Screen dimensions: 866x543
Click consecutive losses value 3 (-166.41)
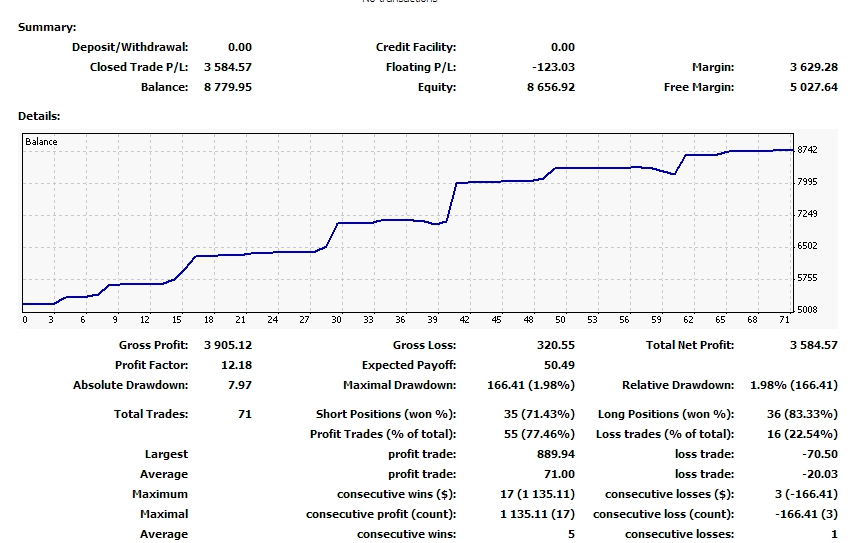[x=806, y=494]
